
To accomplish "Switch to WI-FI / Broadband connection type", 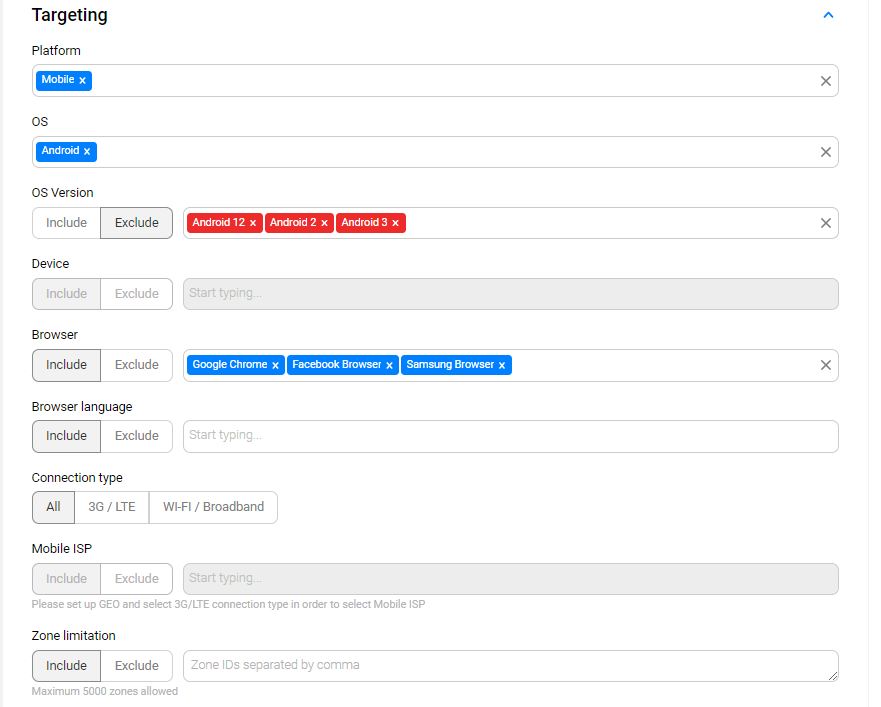I will pos(213,507).
